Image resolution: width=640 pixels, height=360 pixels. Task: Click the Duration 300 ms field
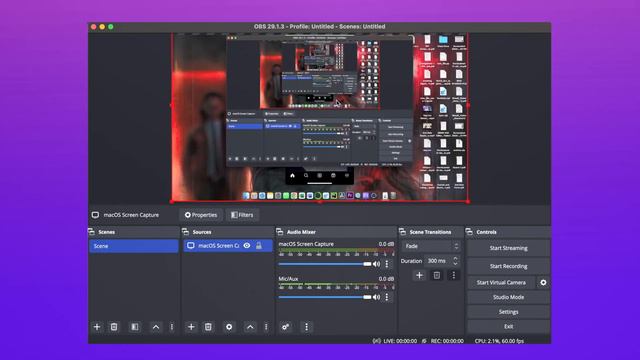[442, 261]
